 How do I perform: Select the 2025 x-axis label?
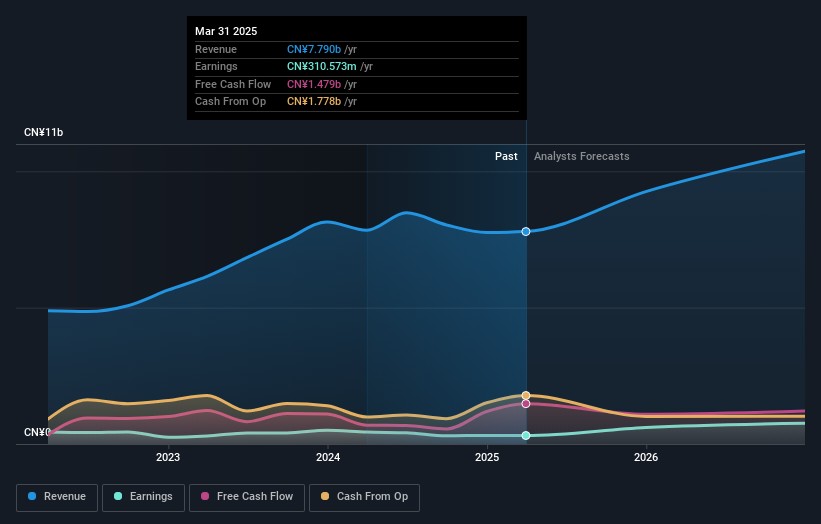(x=487, y=458)
